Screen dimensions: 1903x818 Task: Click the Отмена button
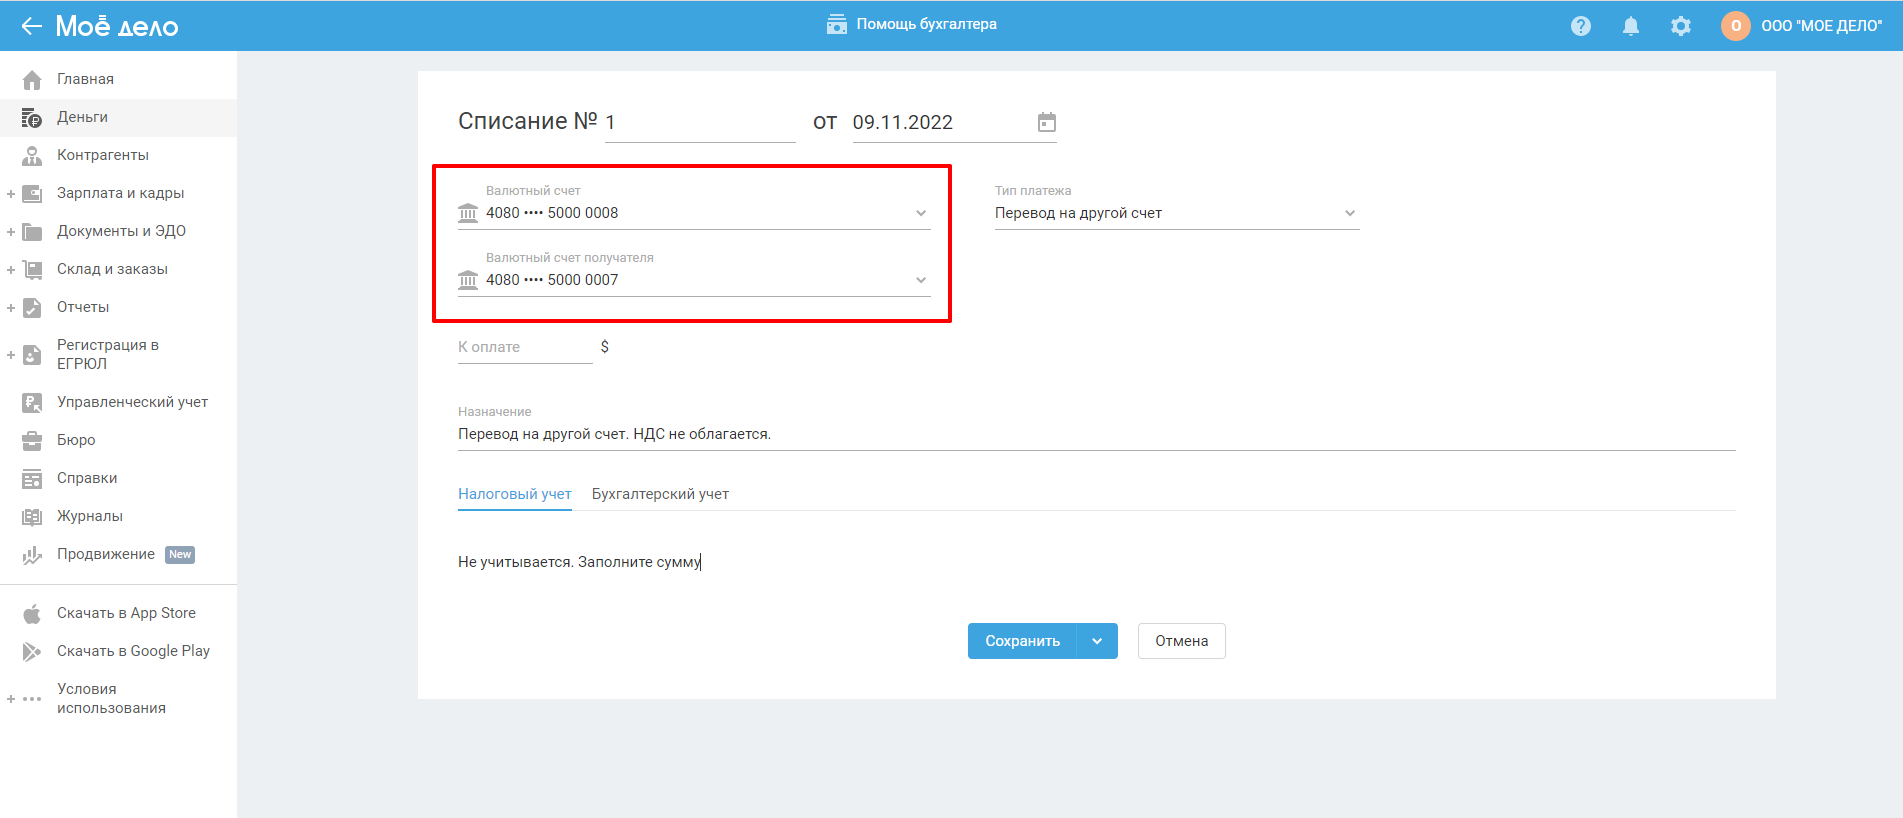pyautogui.click(x=1182, y=641)
